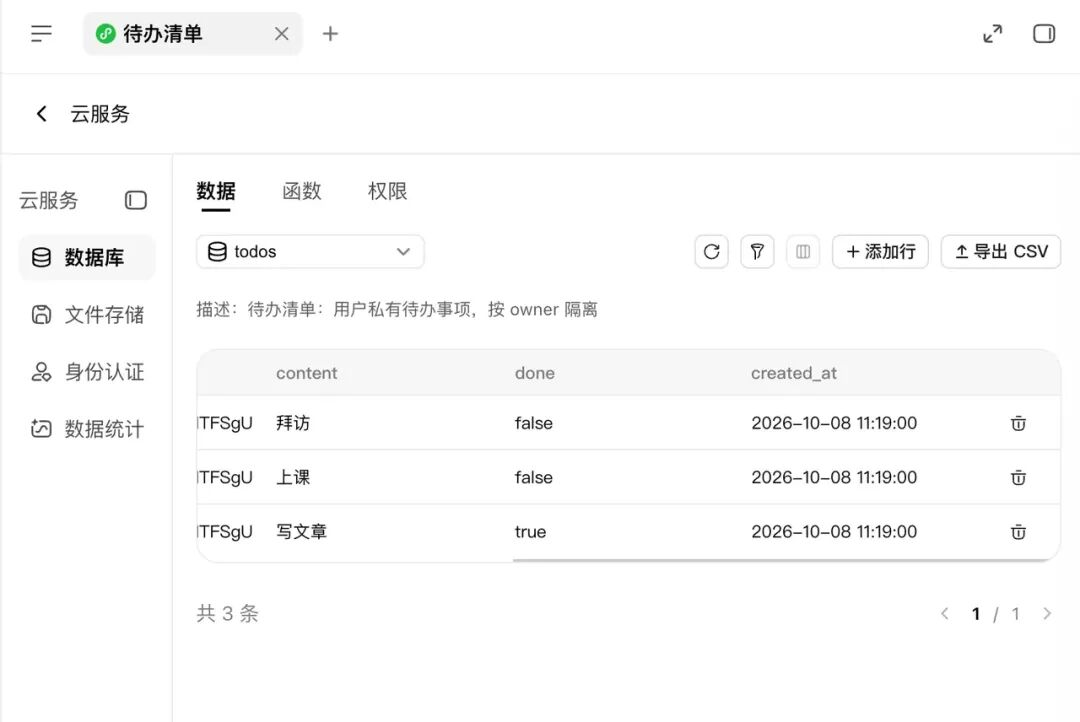Switch to the 权限 tab

[x=387, y=191]
